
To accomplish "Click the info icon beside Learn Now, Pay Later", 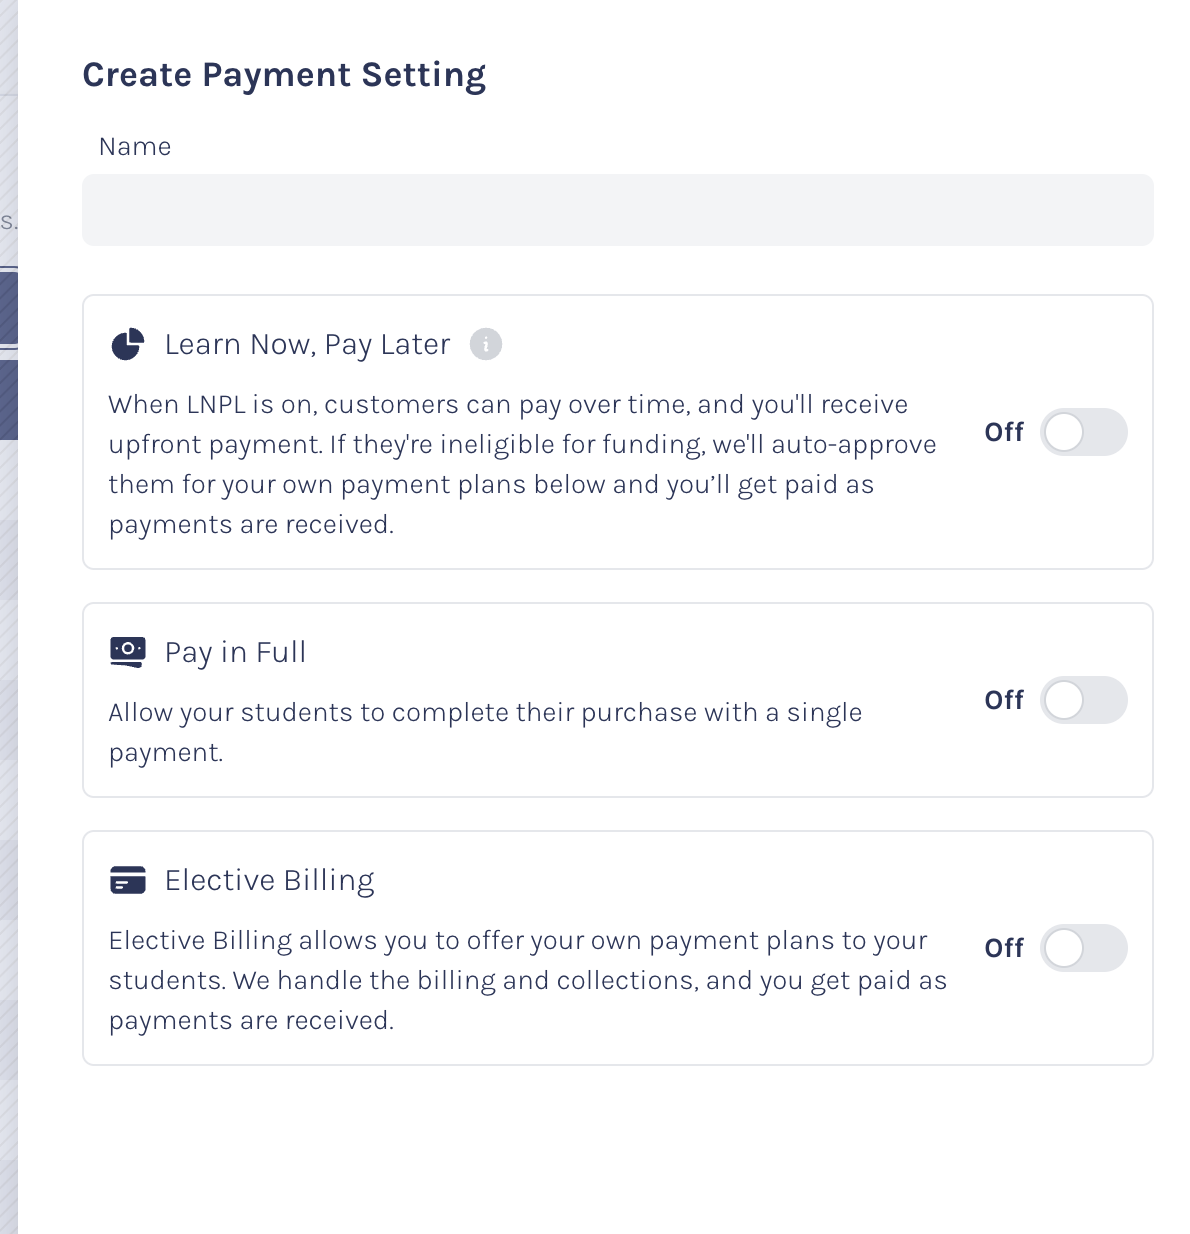I will tap(486, 344).
